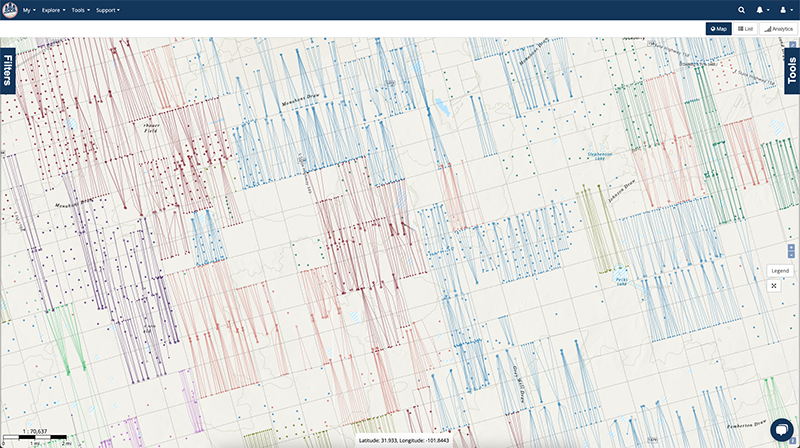
Task: Open the Tools side panel
Action: pos(792,69)
